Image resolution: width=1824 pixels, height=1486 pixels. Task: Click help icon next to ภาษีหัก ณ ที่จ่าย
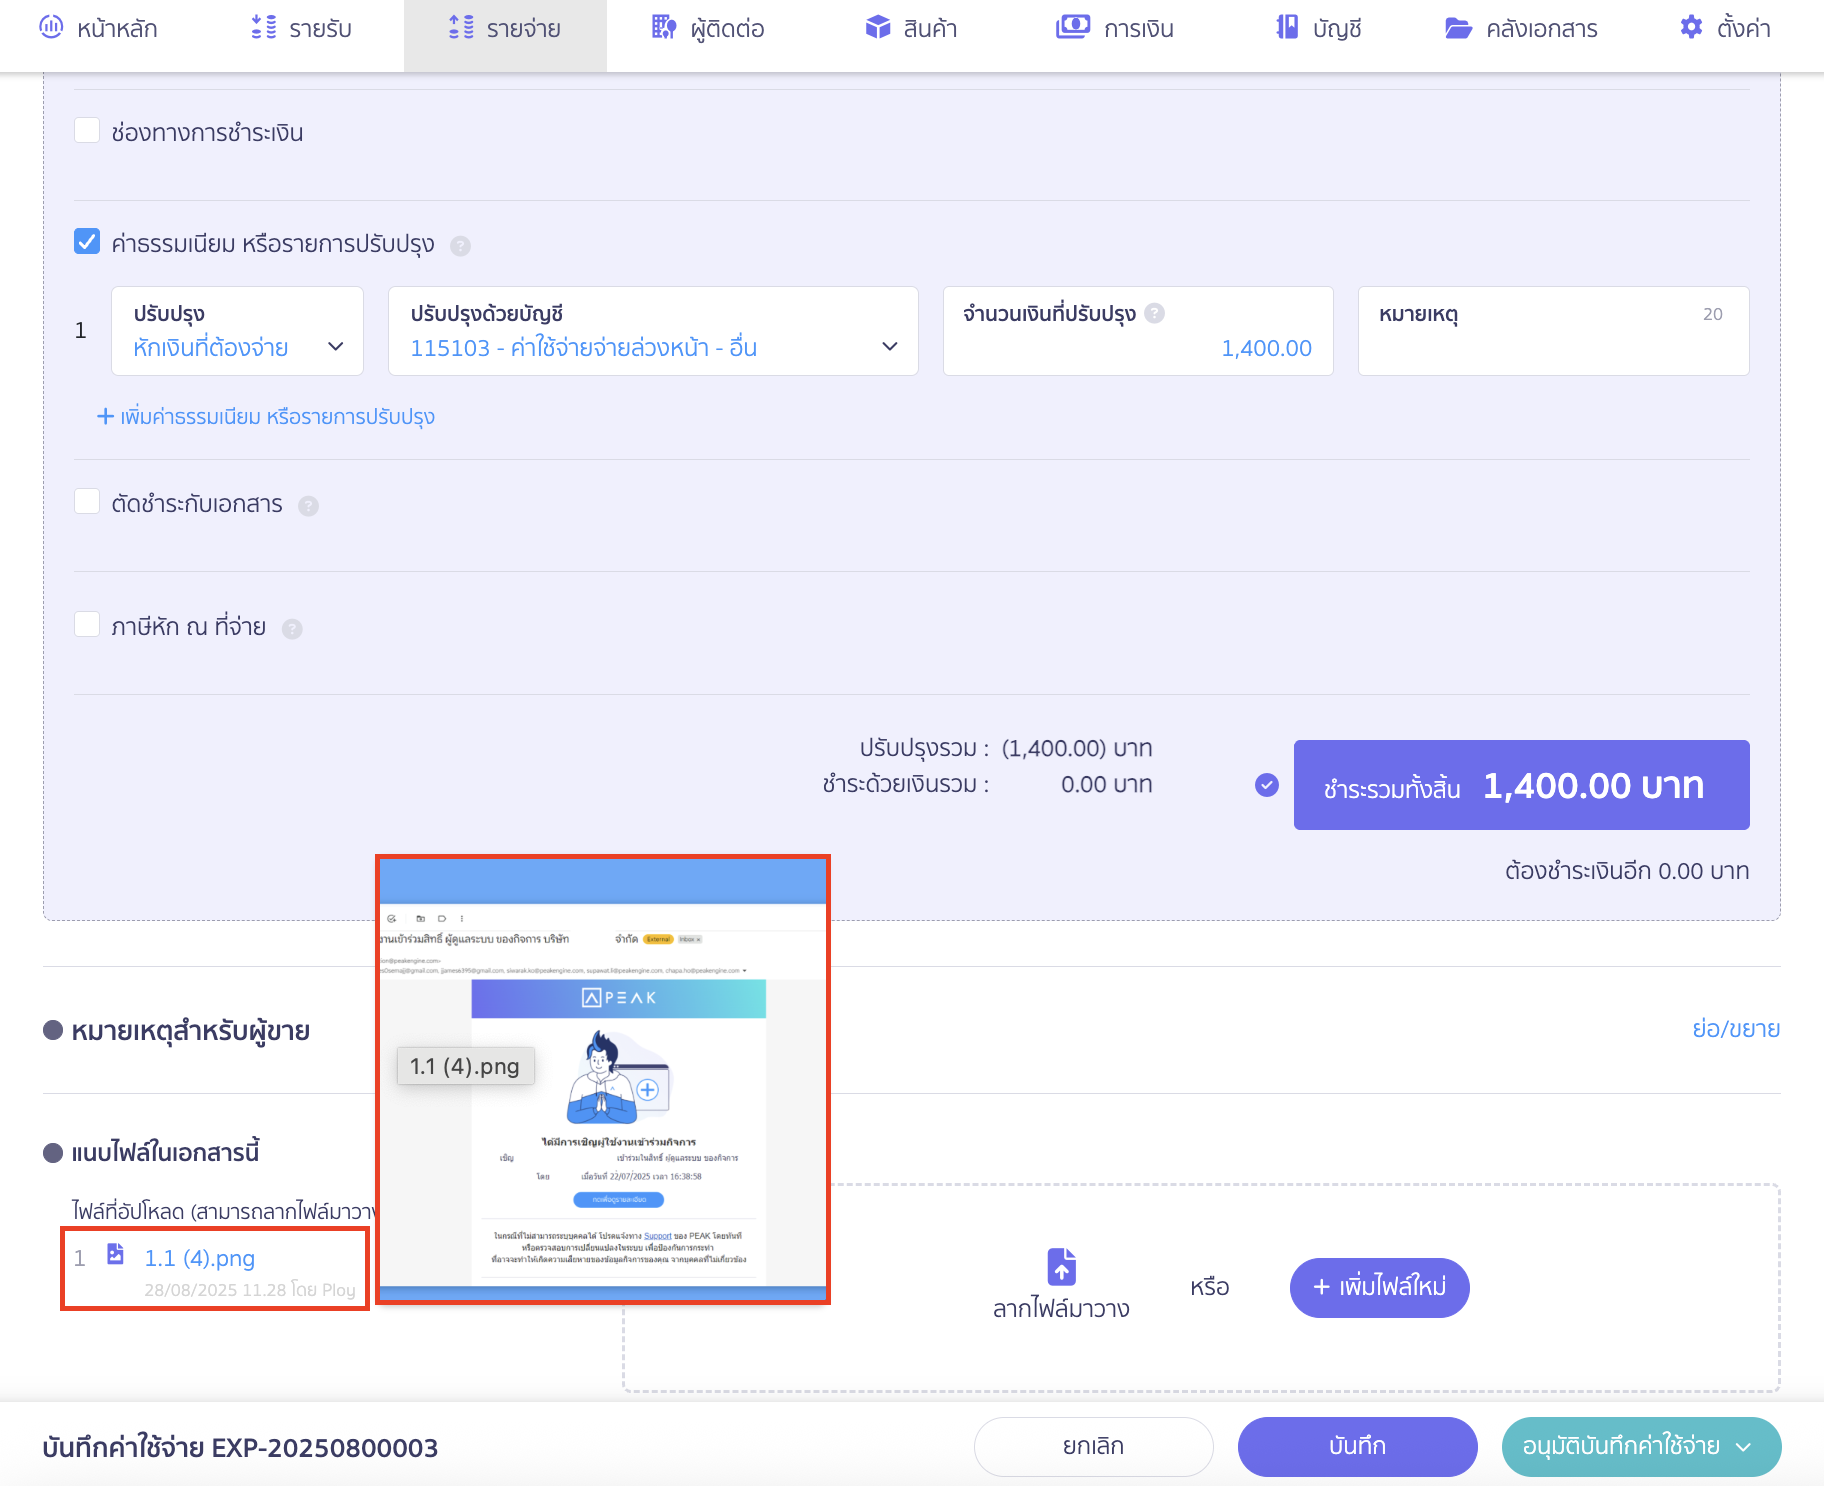pyautogui.click(x=292, y=629)
